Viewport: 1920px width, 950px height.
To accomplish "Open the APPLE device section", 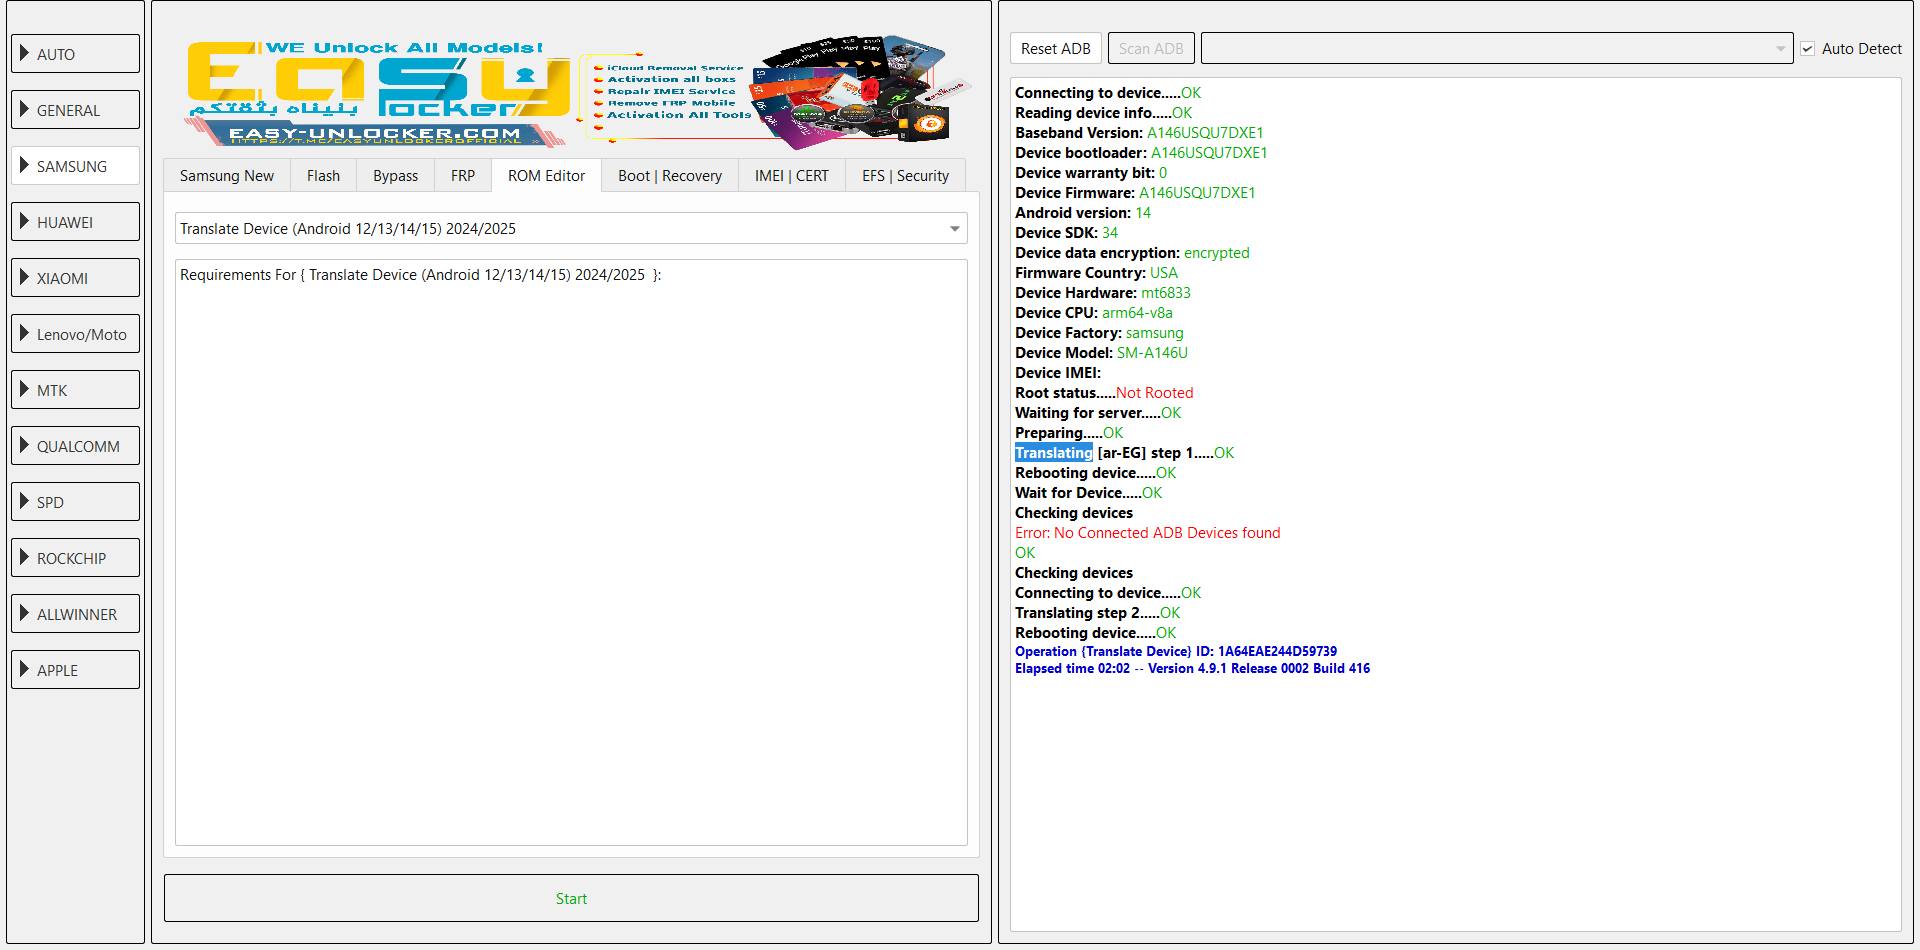I will coord(75,670).
